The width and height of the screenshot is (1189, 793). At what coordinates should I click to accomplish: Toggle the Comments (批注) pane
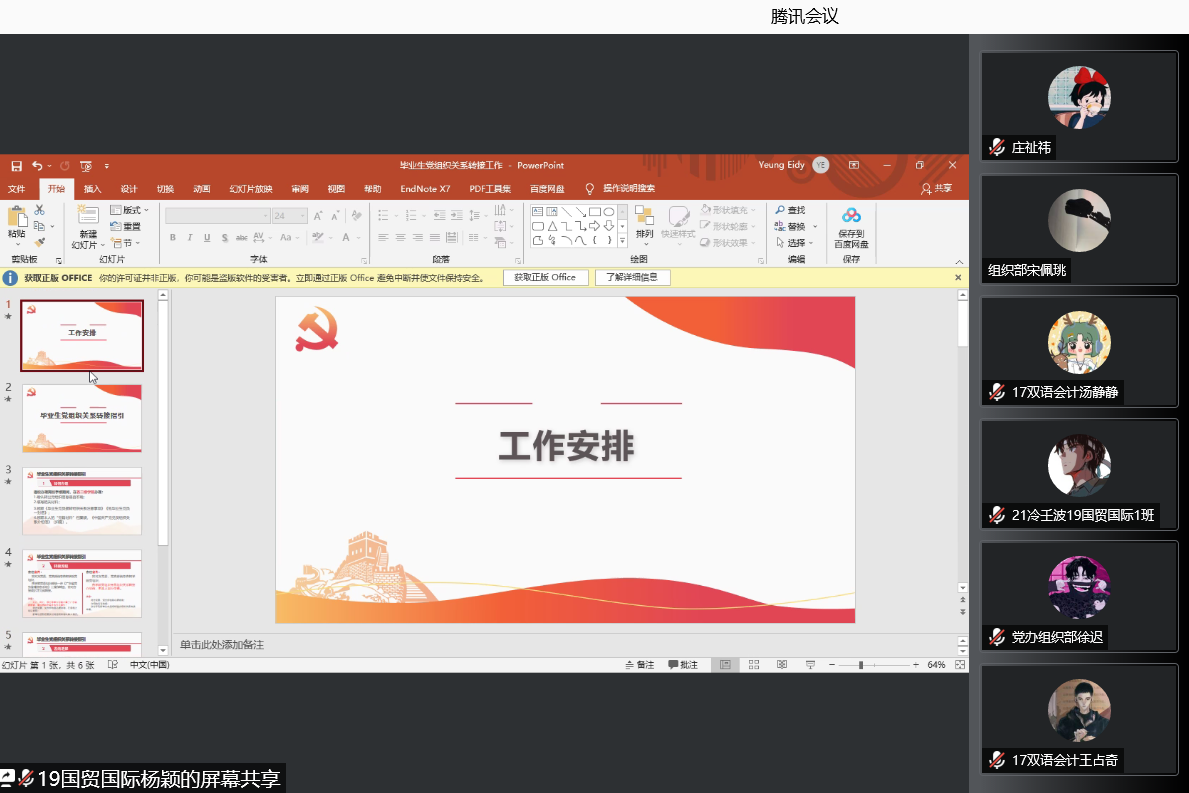click(683, 665)
